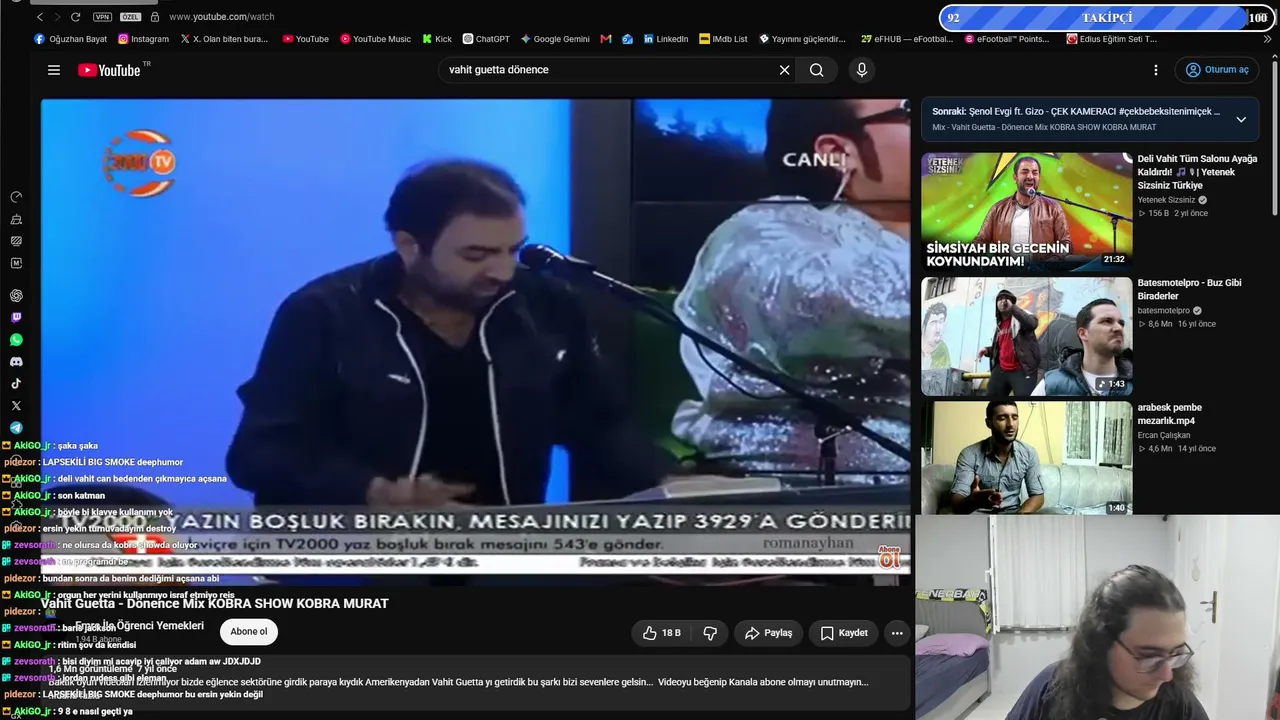Open YouTube settings three-dot menu

coord(1156,70)
